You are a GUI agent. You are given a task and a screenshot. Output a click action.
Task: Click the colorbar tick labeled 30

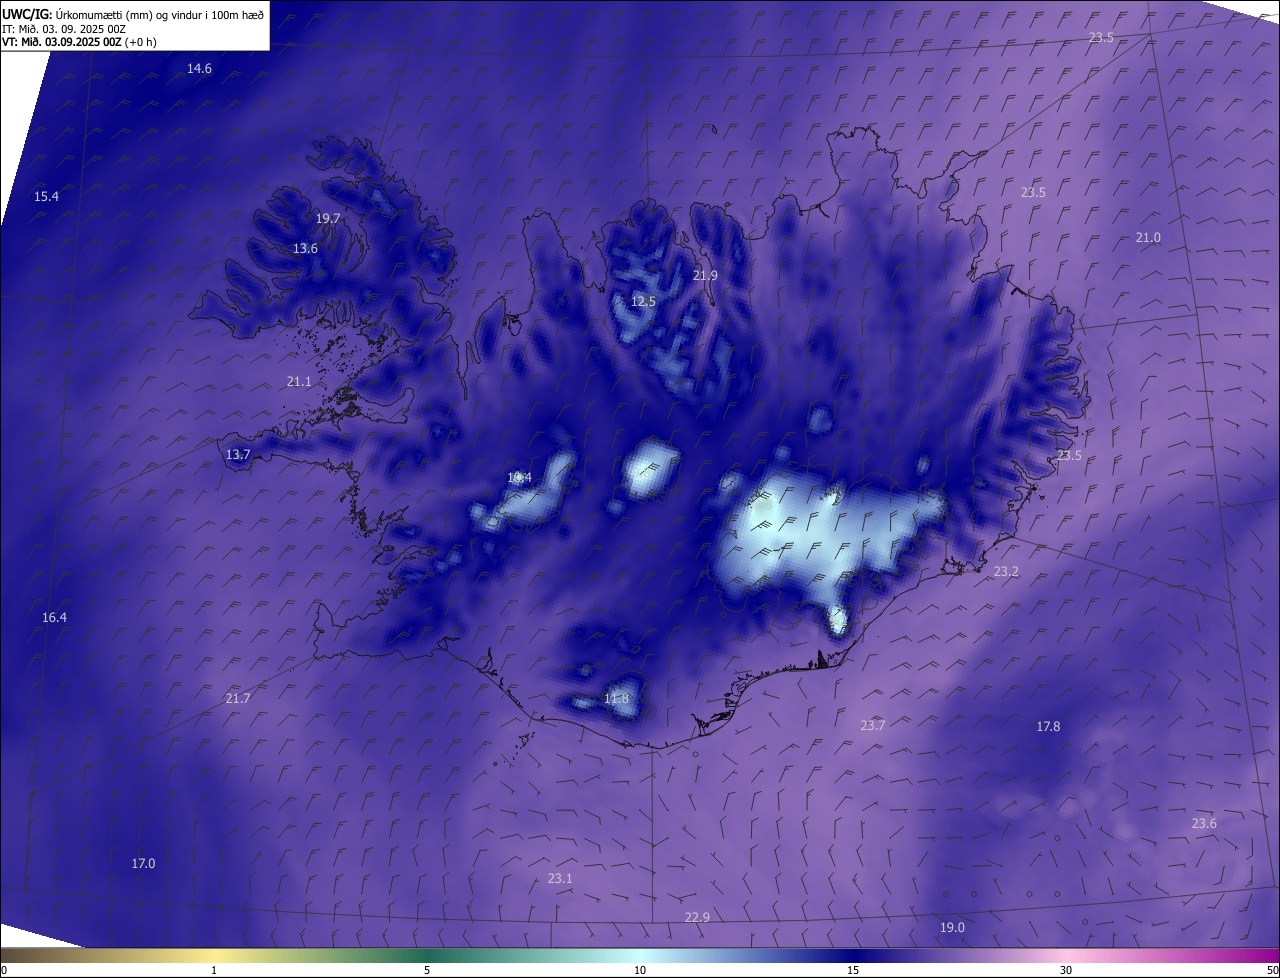[x=1066, y=970]
